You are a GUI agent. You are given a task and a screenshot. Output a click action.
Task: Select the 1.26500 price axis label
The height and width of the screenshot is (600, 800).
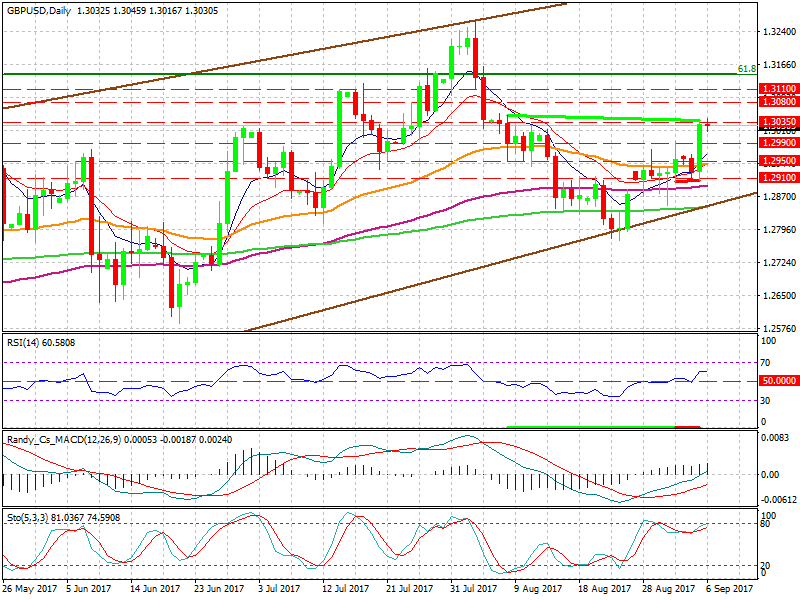pyautogui.click(x=779, y=296)
